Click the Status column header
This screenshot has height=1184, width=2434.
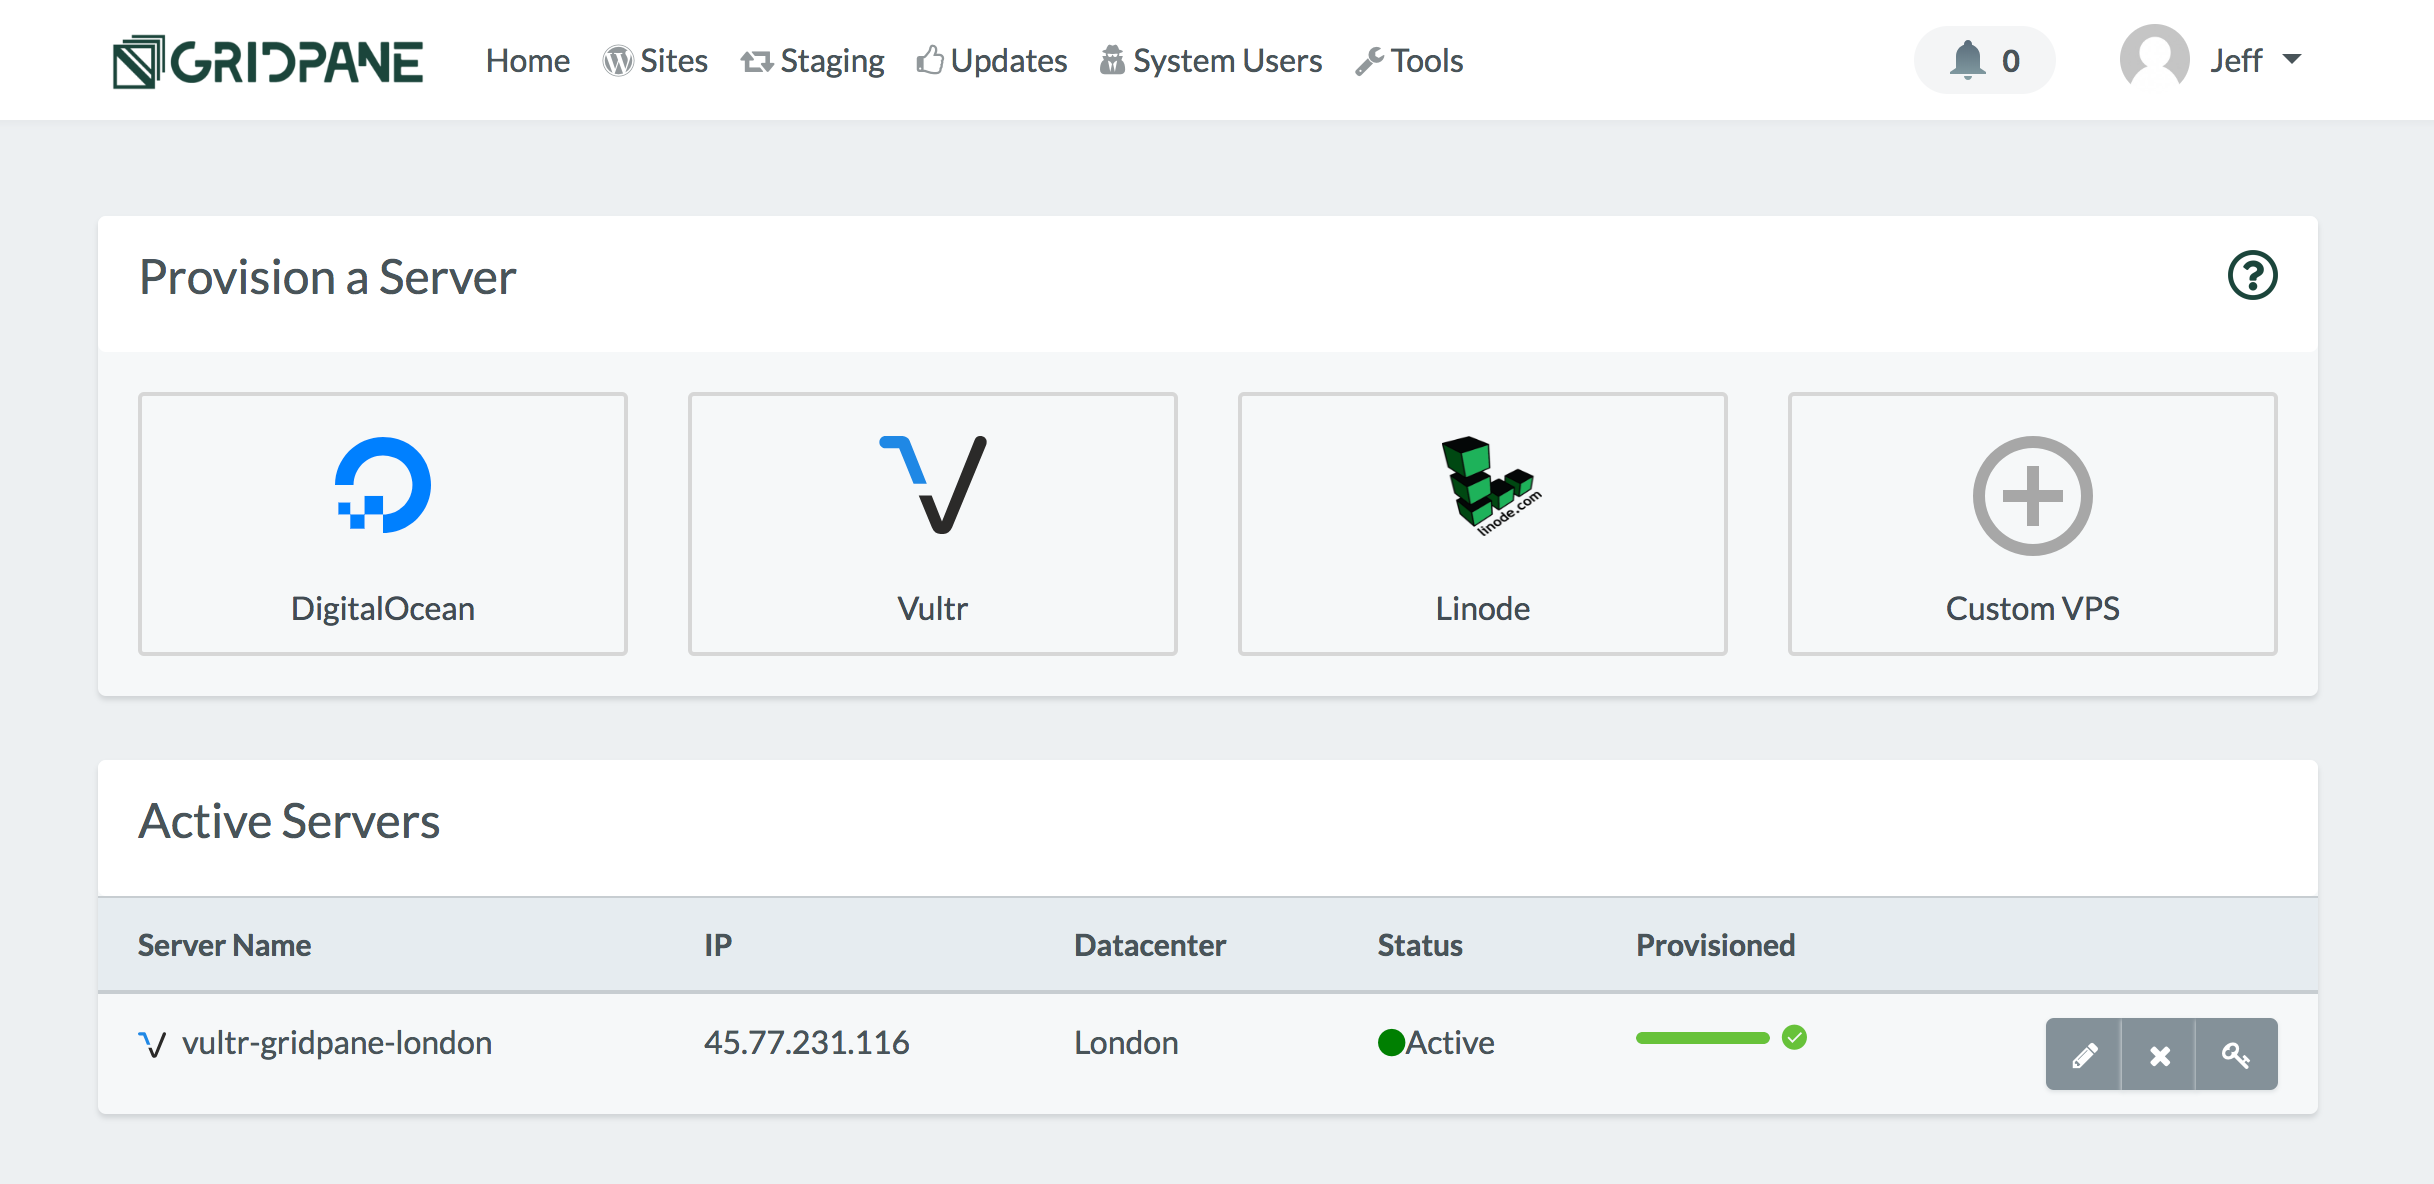tap(1420, 945)
